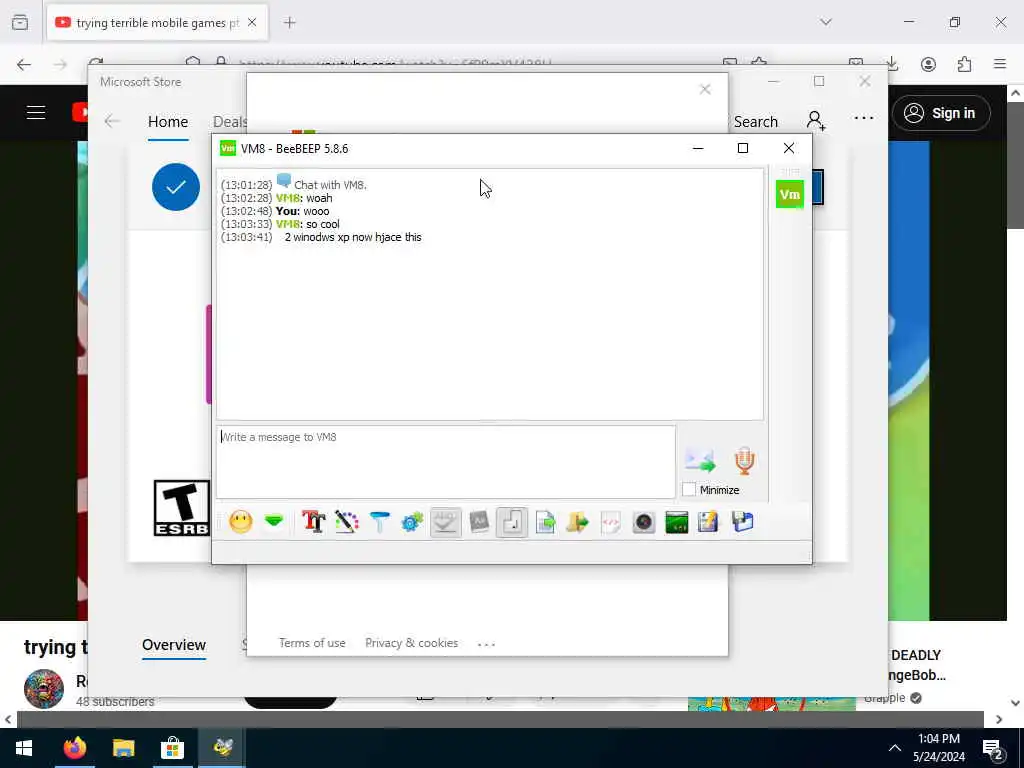Select the Overview tab in Microsoft Store
The height and width of the screenshot is (768, 1024).
pyautogui.click(x=174, y=645)
